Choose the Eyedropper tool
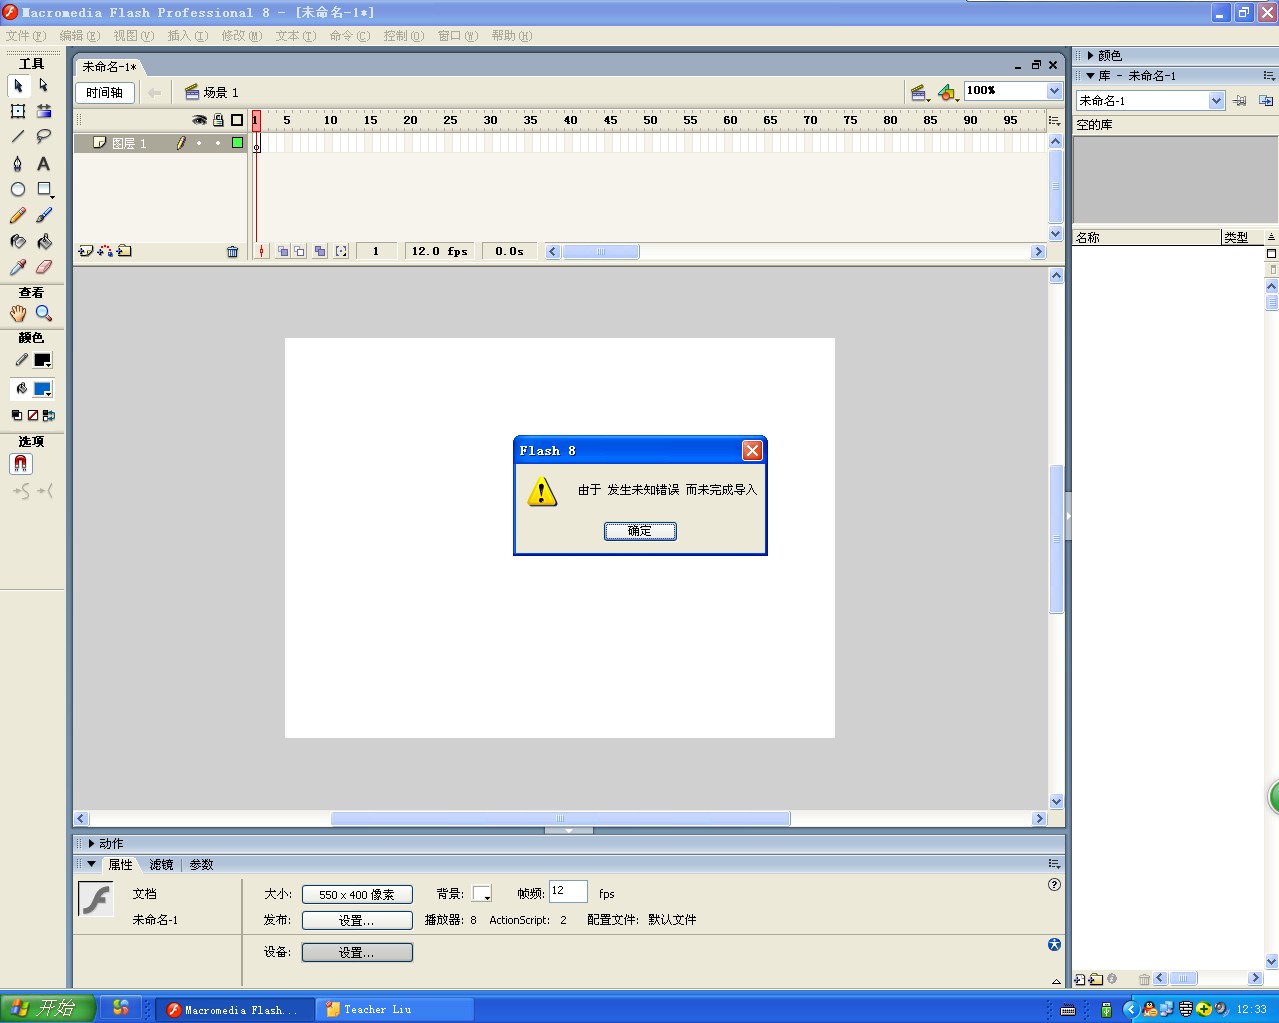1279x1023 pixels. click(x=17, y=266)
